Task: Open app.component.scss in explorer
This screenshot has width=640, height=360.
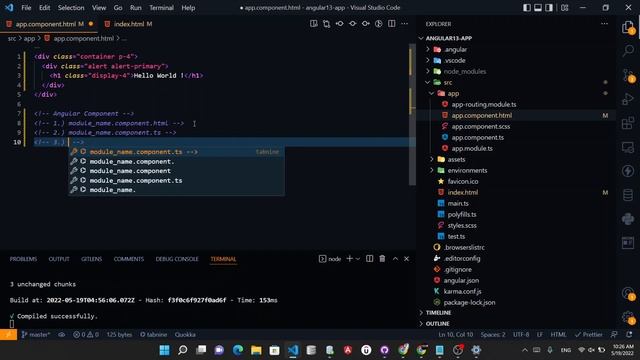Action: pyautogui.click(x=480, y=127)
